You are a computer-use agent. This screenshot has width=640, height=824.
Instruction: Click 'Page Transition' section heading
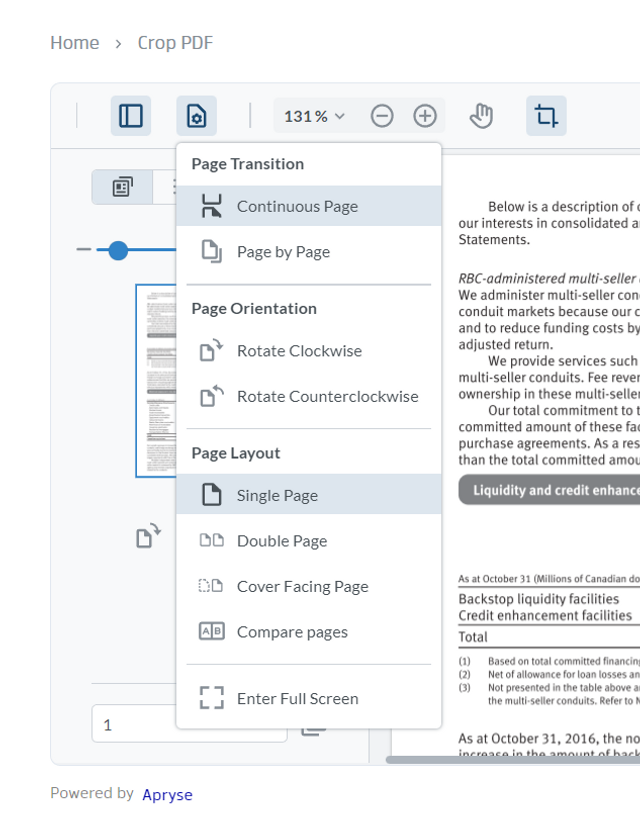pos(247,164)
